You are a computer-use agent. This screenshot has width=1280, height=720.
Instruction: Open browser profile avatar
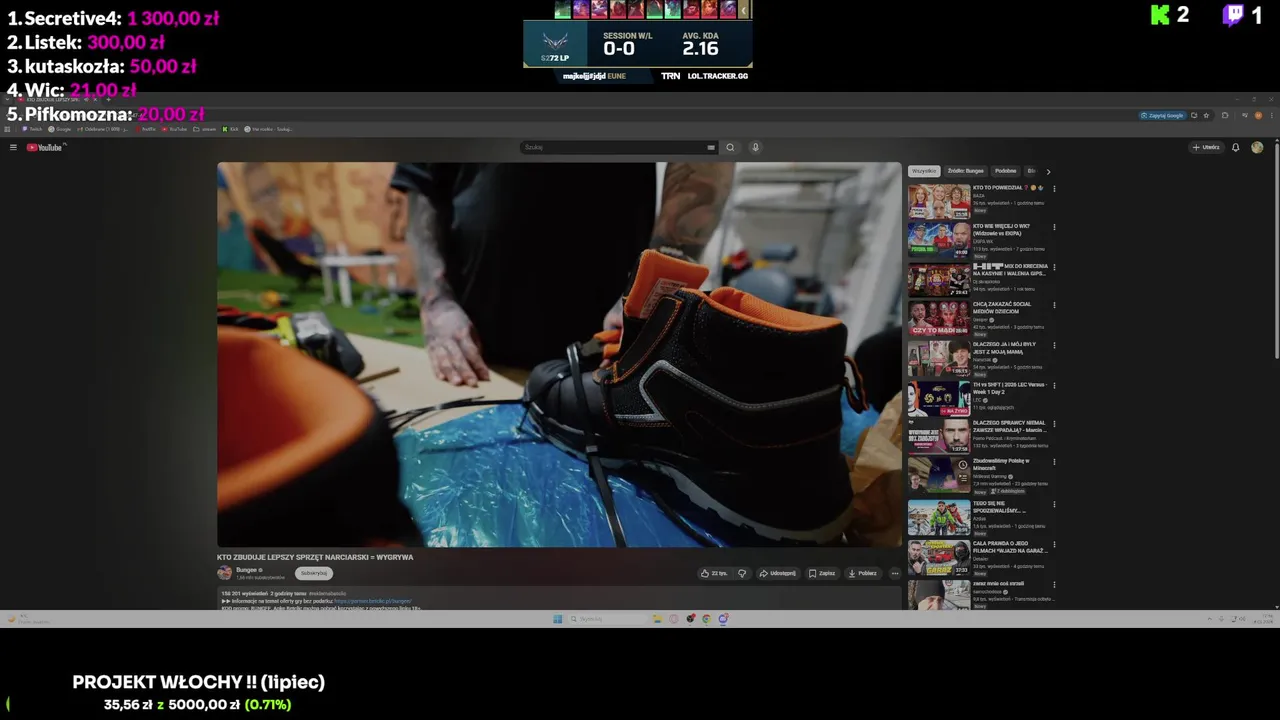click(1258, 115)
